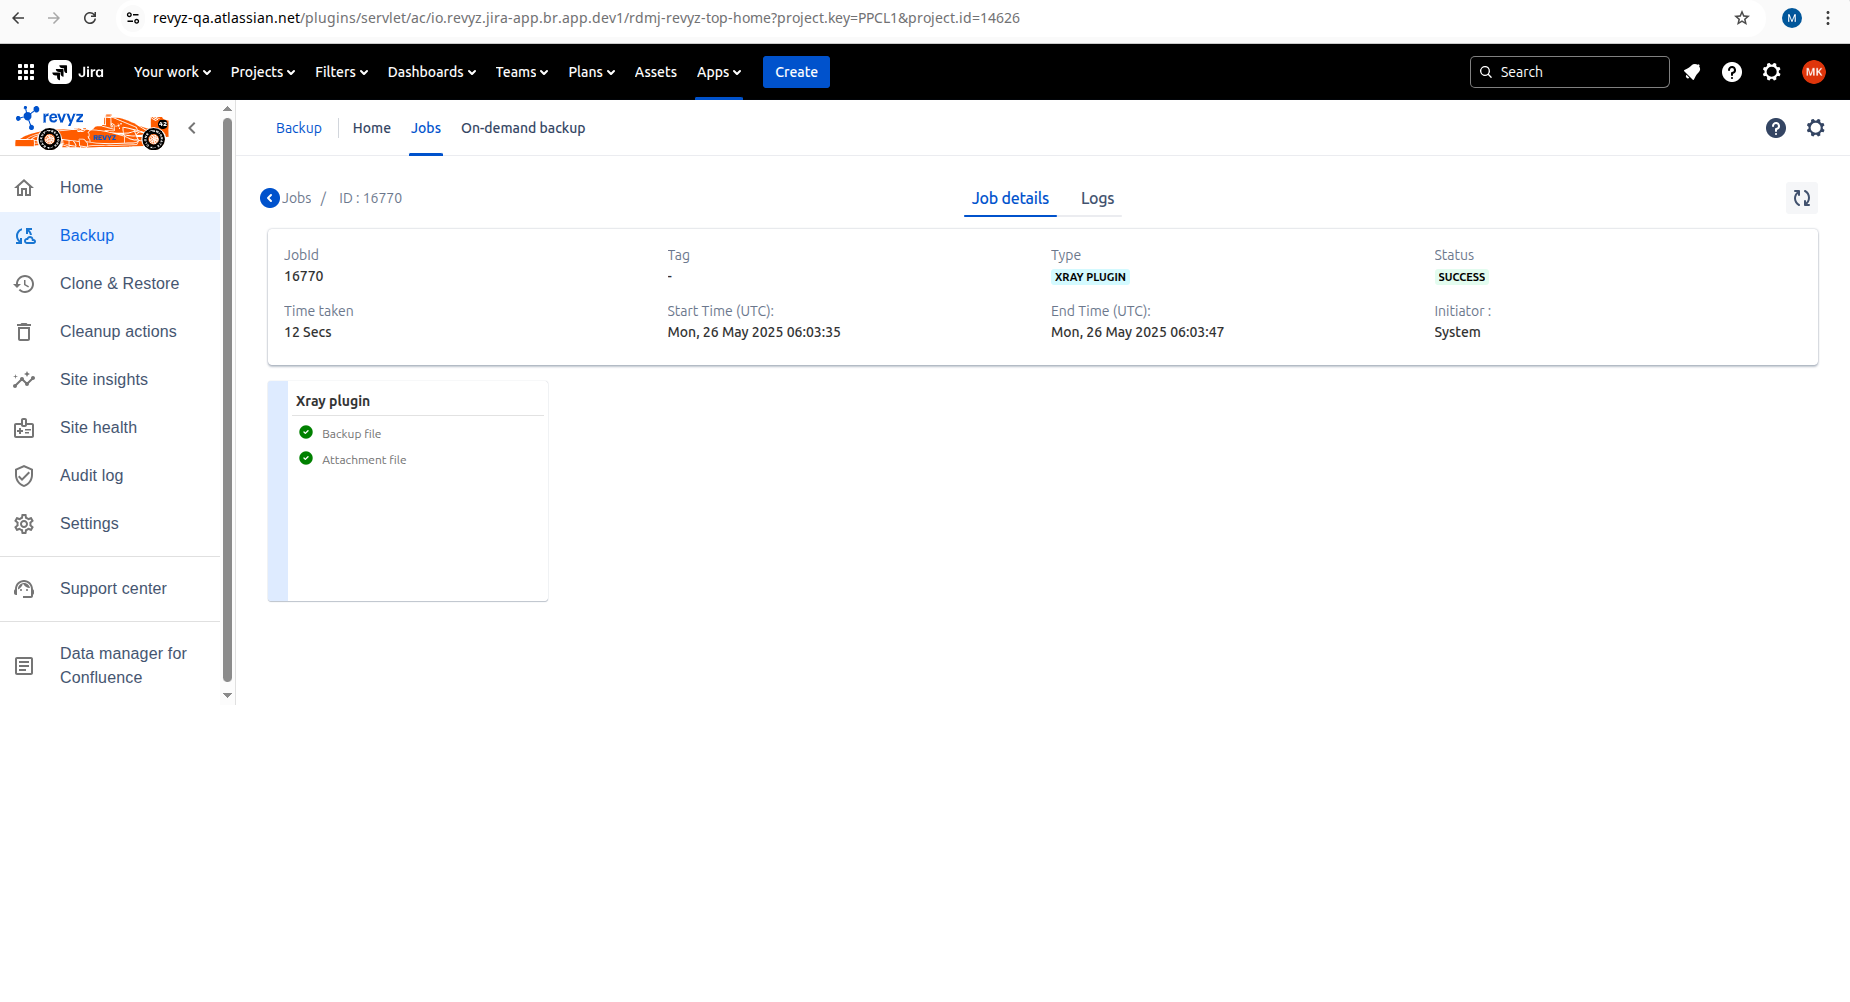The image size is (1850, 1002).
Task: Open the On-demand backup tab
Action: pos(523,128)
